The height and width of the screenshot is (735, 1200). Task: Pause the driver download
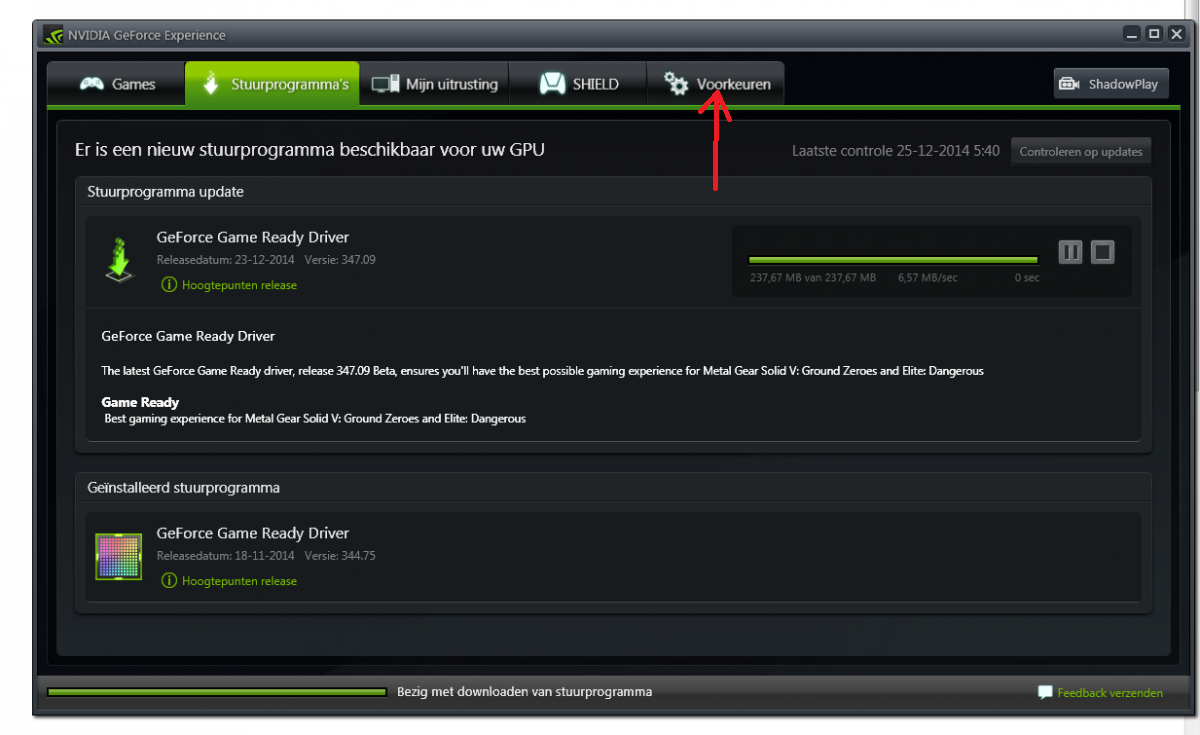[1070, 252]
